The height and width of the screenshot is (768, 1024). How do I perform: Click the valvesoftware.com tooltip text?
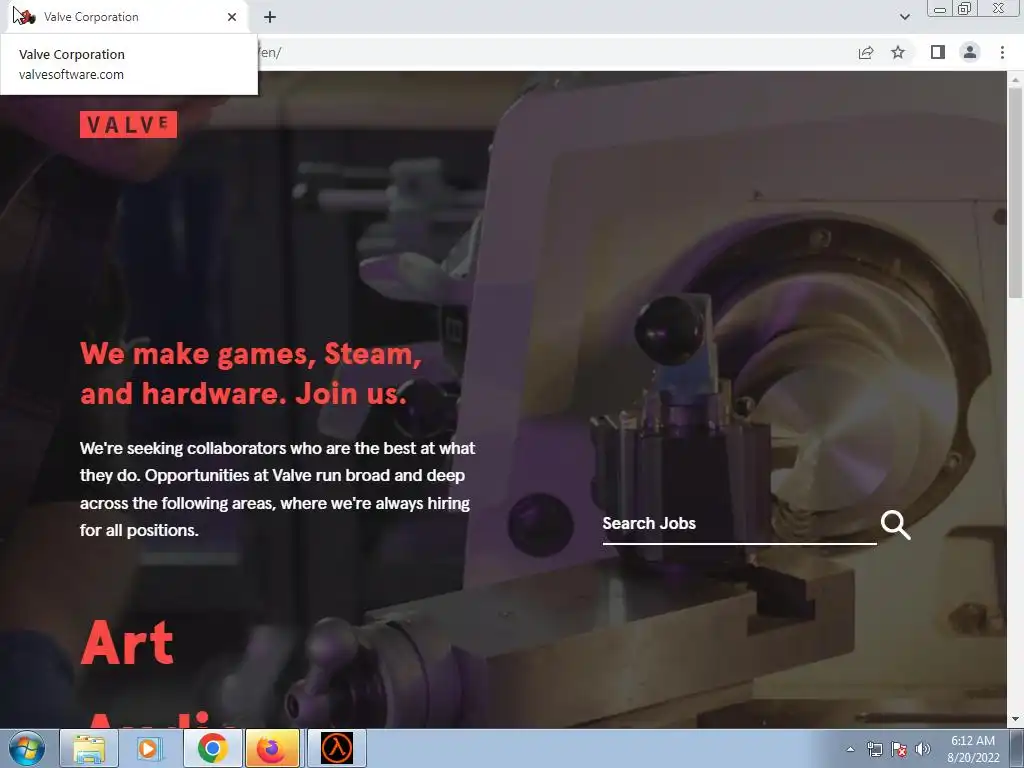coord(71,74)
